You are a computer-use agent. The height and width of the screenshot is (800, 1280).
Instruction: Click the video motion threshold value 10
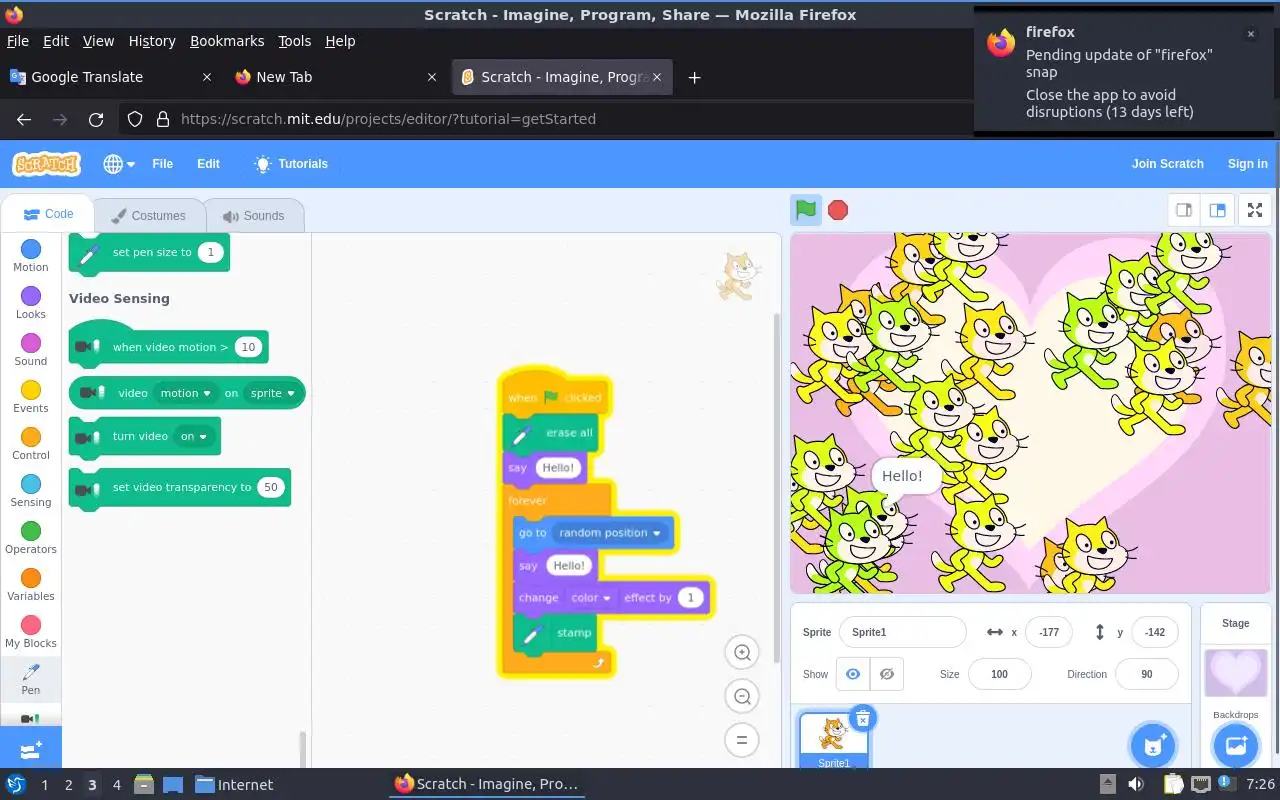coord(248,347)
